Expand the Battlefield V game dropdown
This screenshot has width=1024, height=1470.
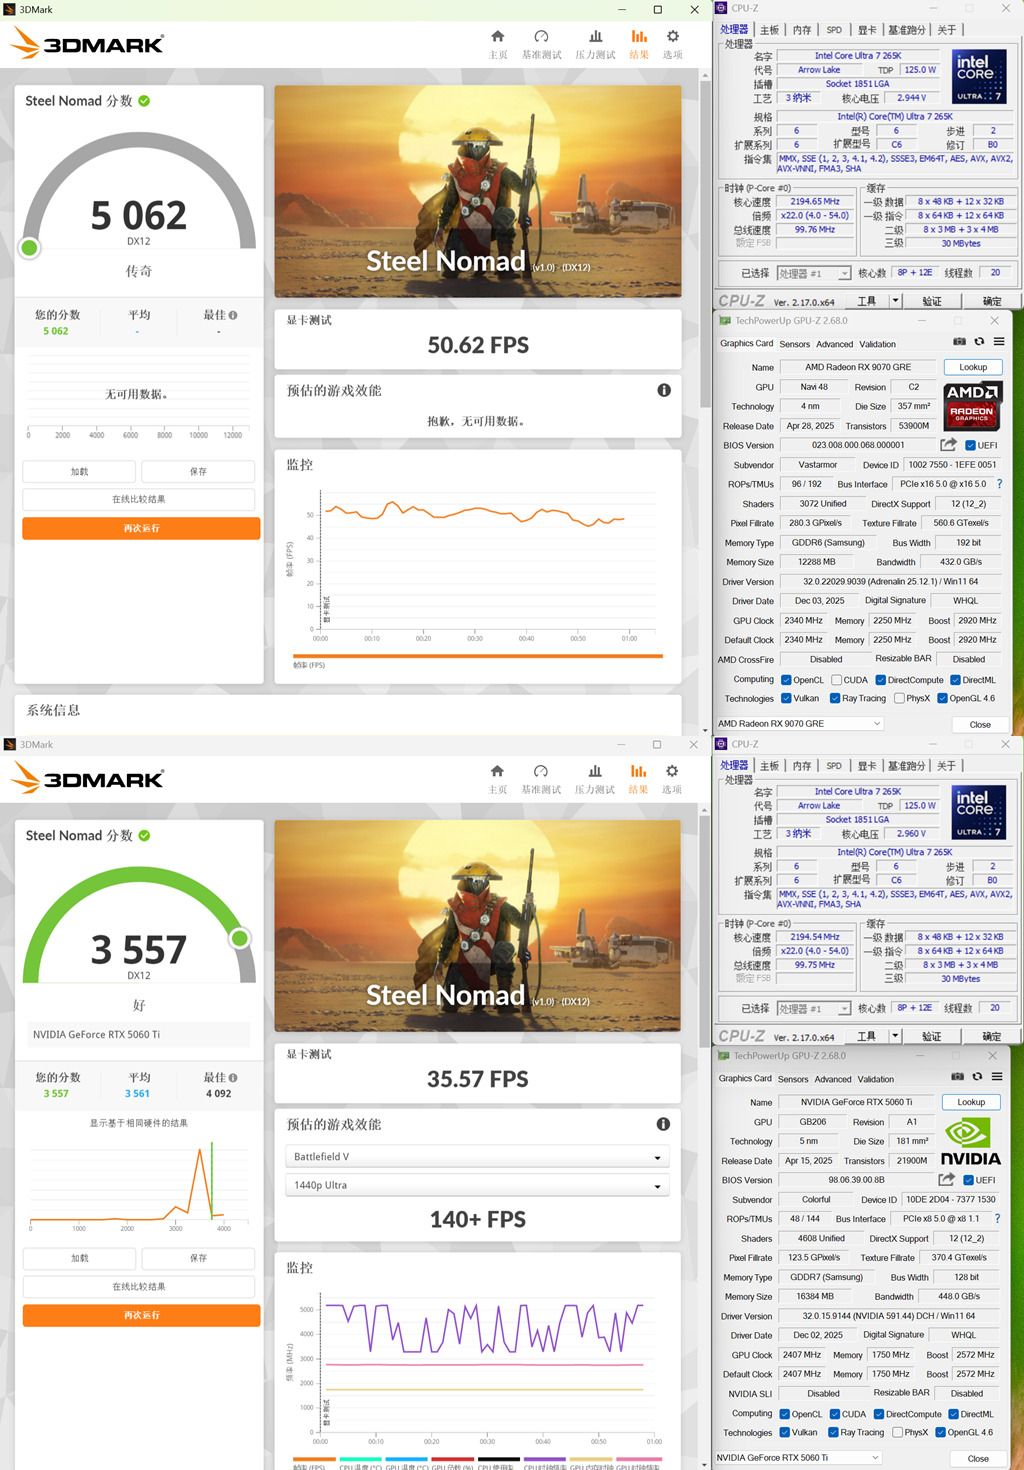tap(478, 1157)
